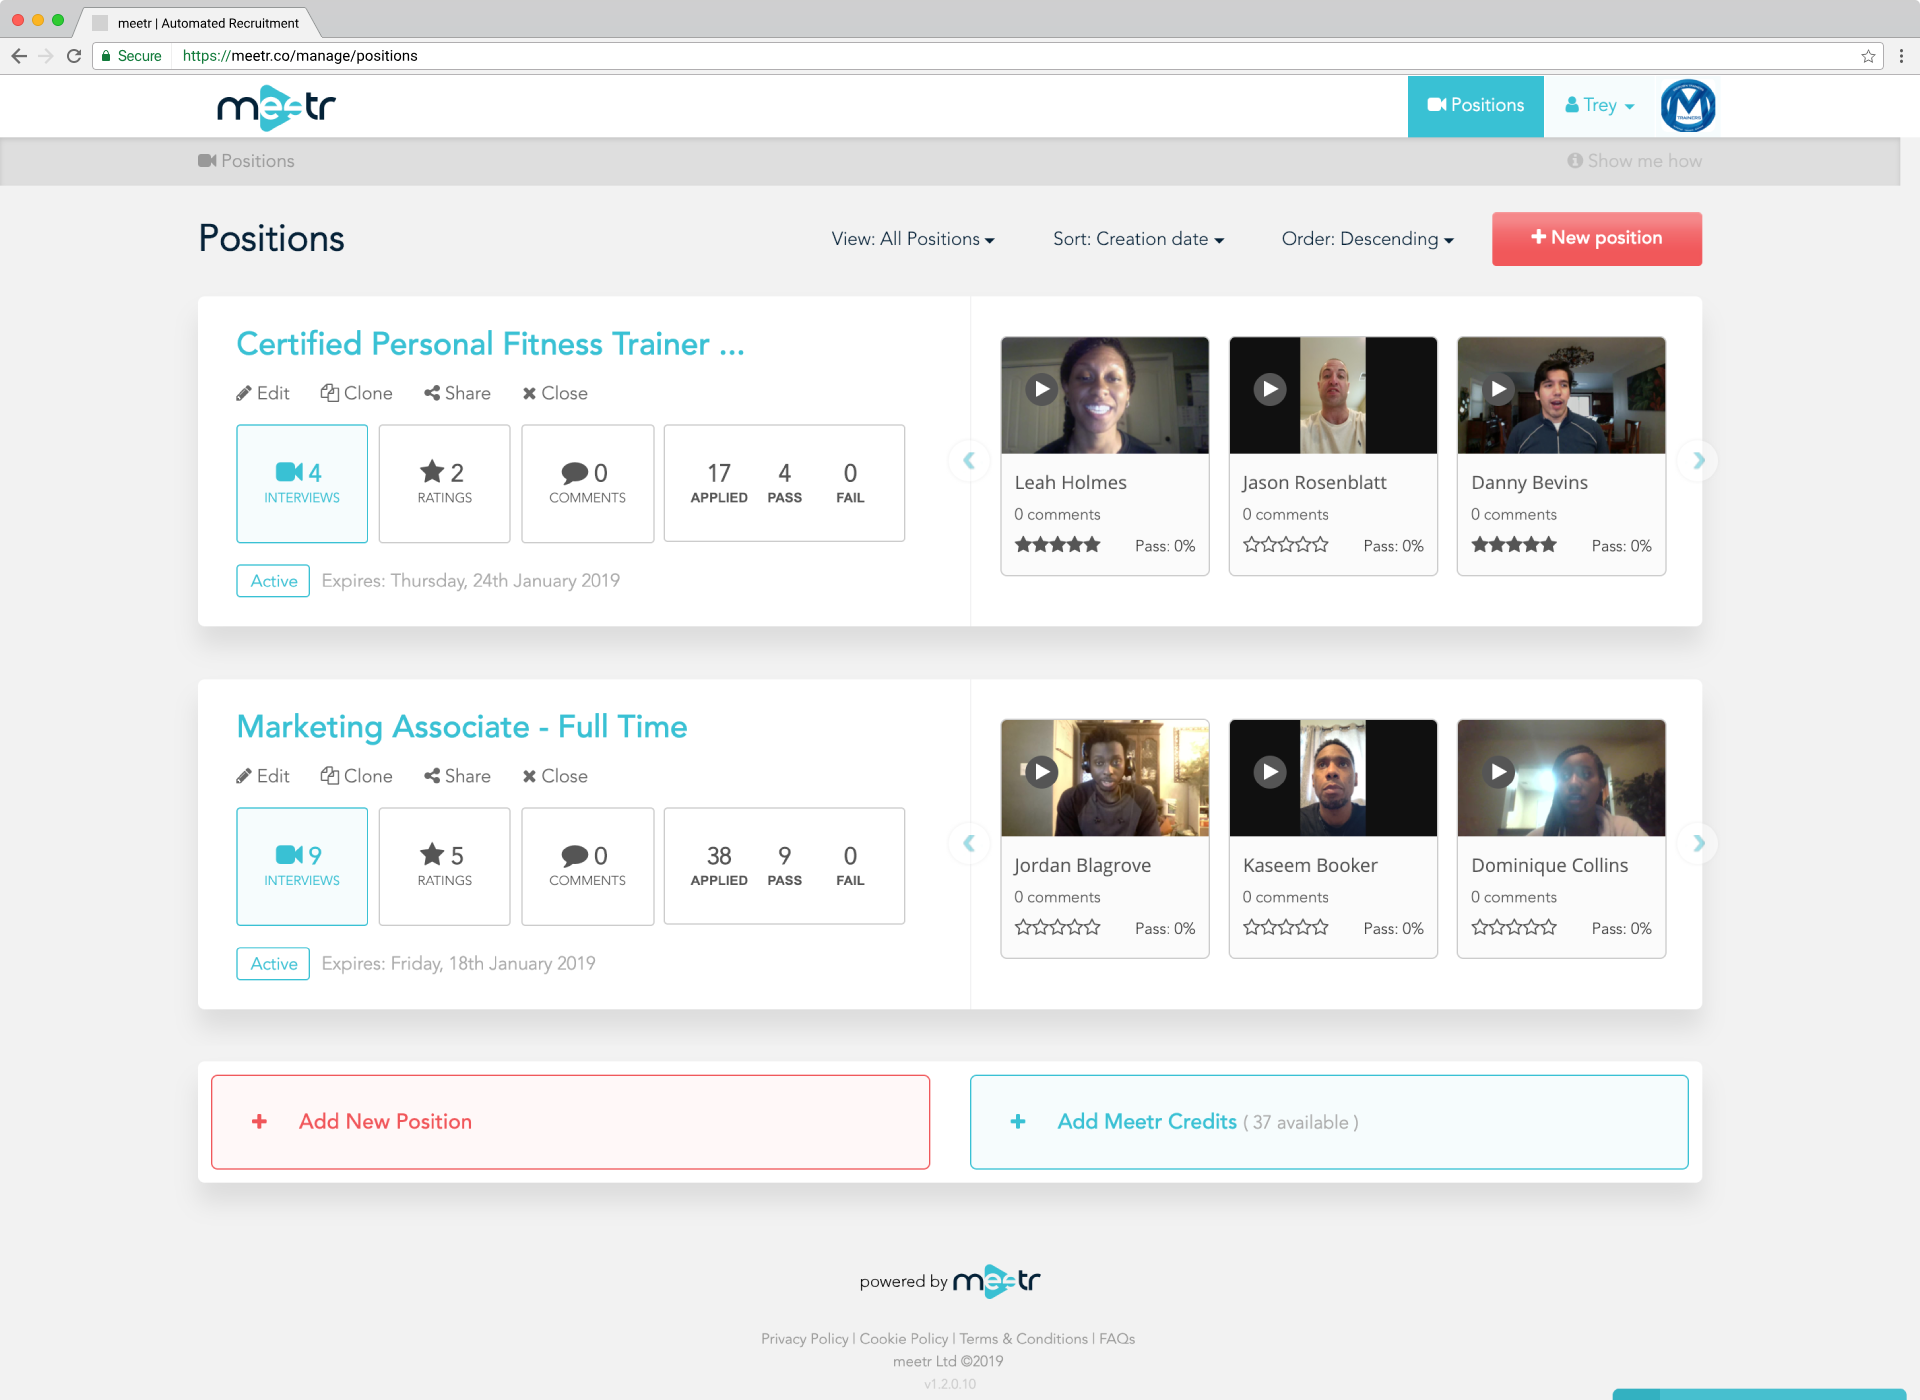Show next candidates in Fitness Trainer carousel
This screenshot has height=1400, width=1920.
(x=1699, y=460)
